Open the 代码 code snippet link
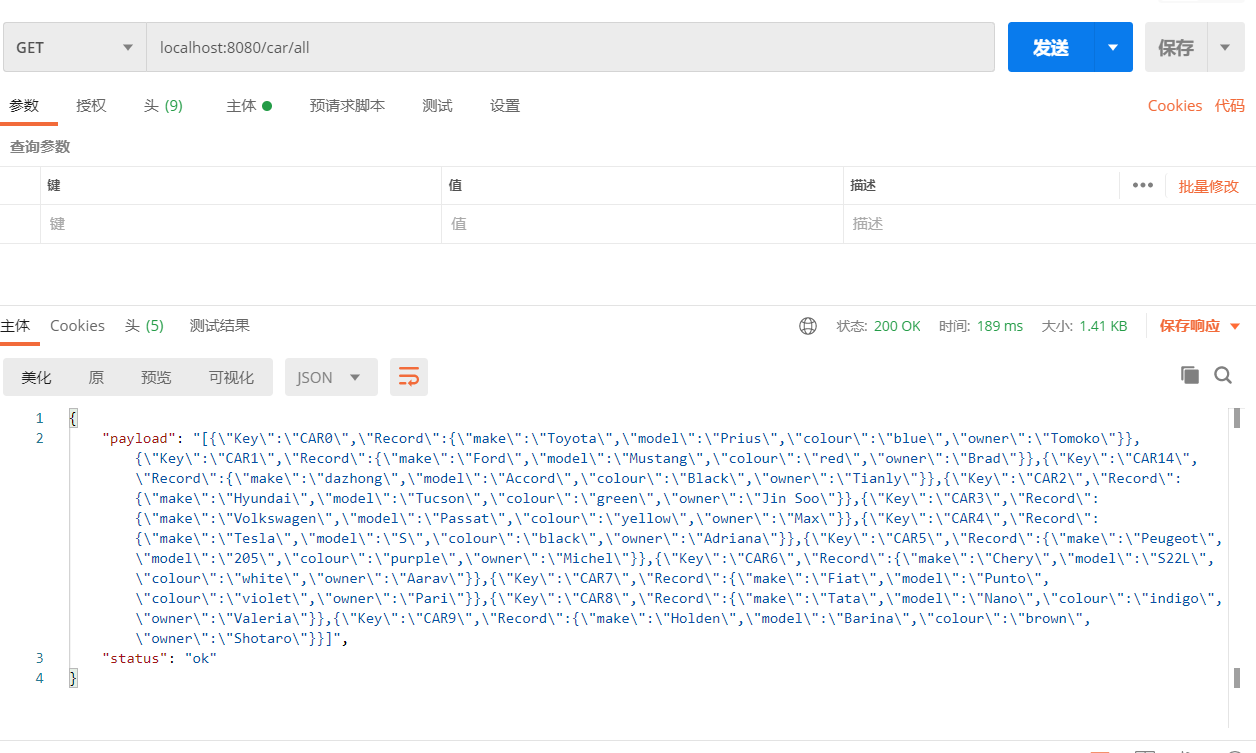The width and height of the screenshot is (1256, 753). 1229,105
